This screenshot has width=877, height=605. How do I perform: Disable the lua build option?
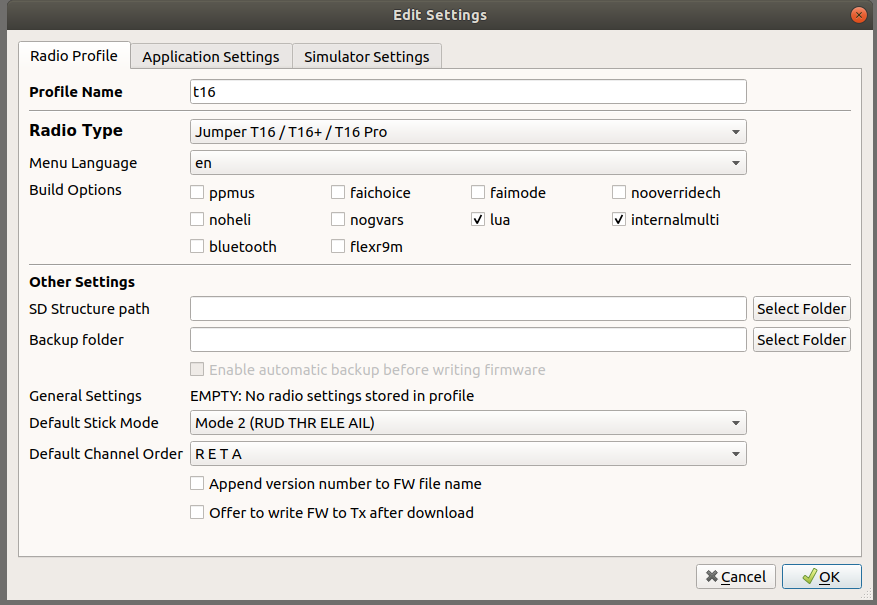477,219
